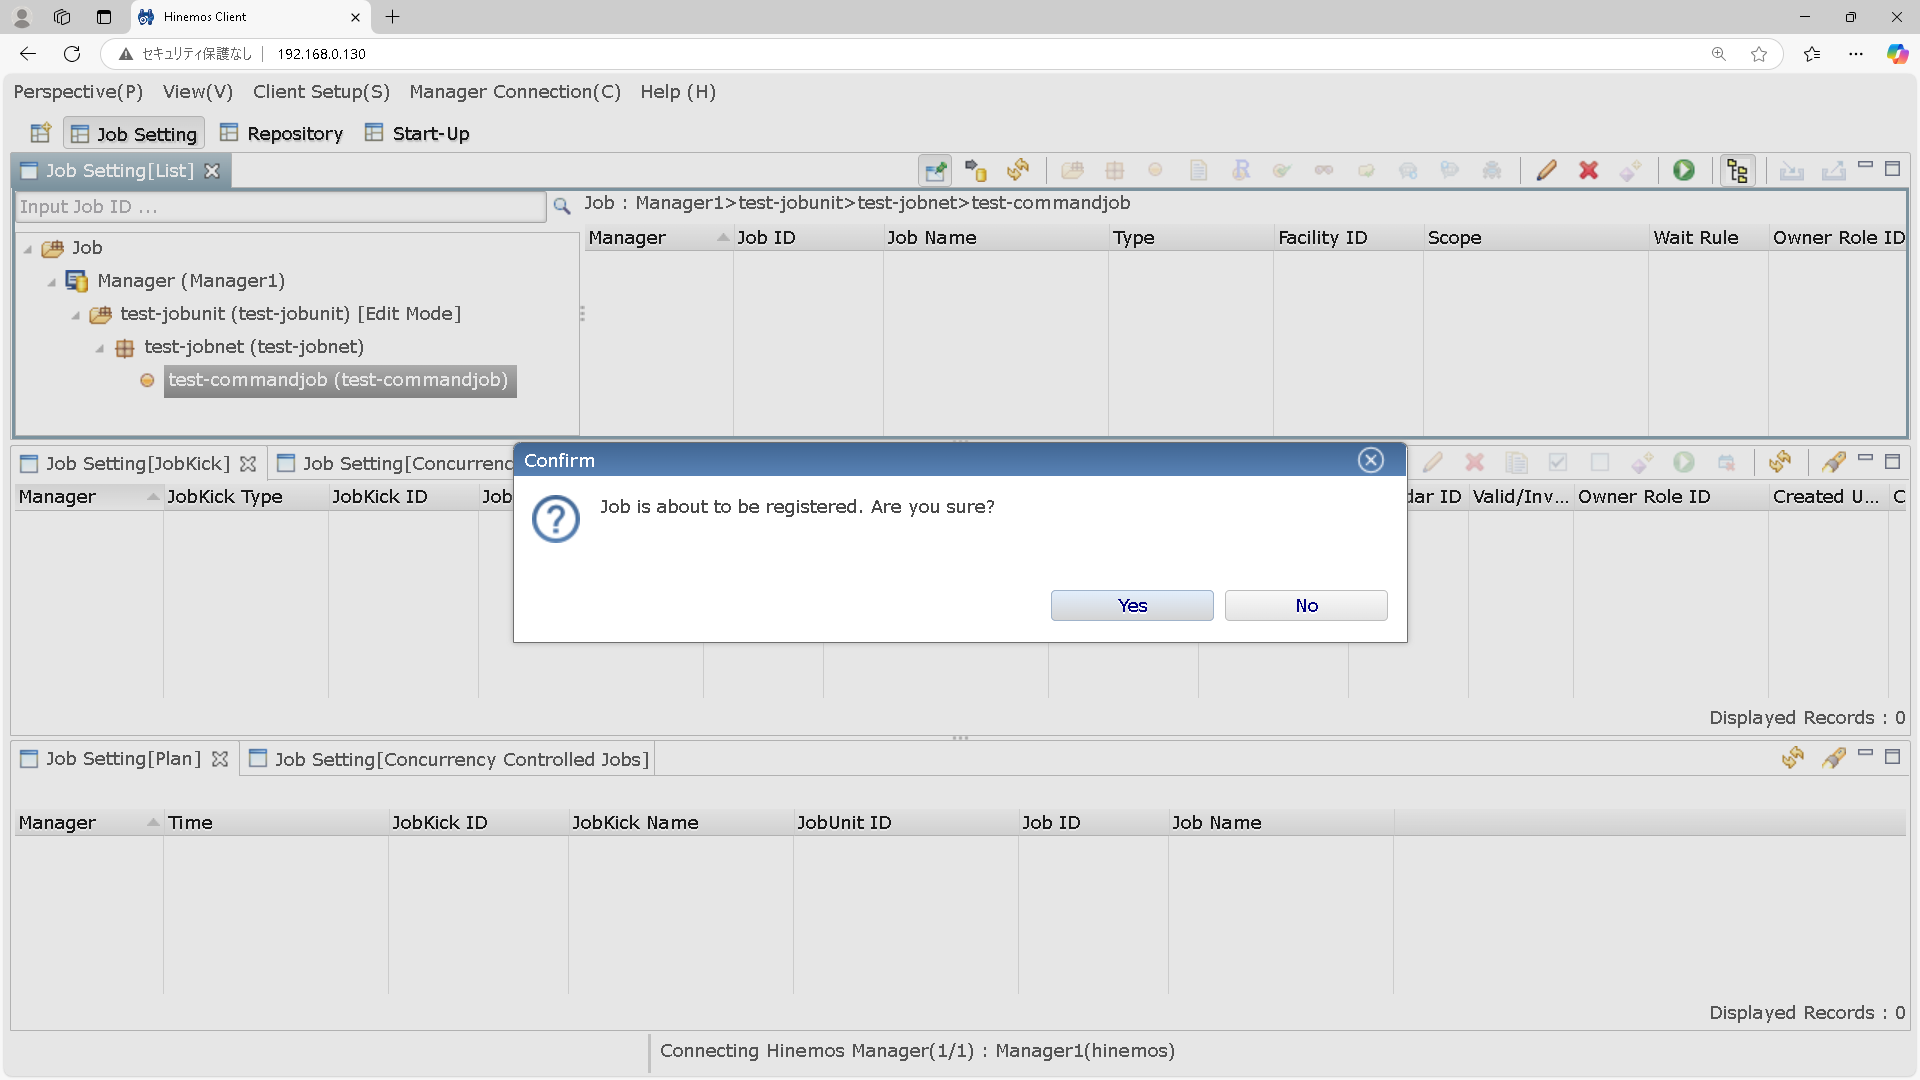
Task: Click the search magnifier next to Job ID input
Action: point(562,206)
